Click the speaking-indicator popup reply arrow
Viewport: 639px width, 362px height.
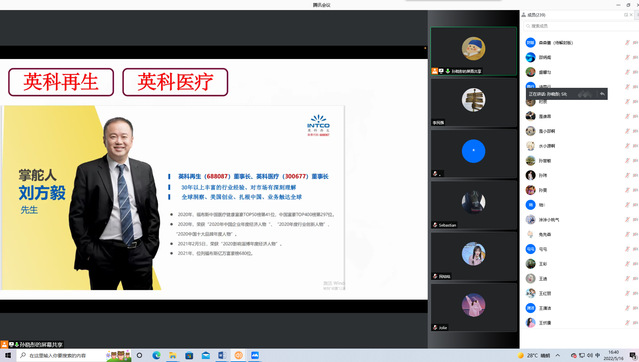point(602,94)
